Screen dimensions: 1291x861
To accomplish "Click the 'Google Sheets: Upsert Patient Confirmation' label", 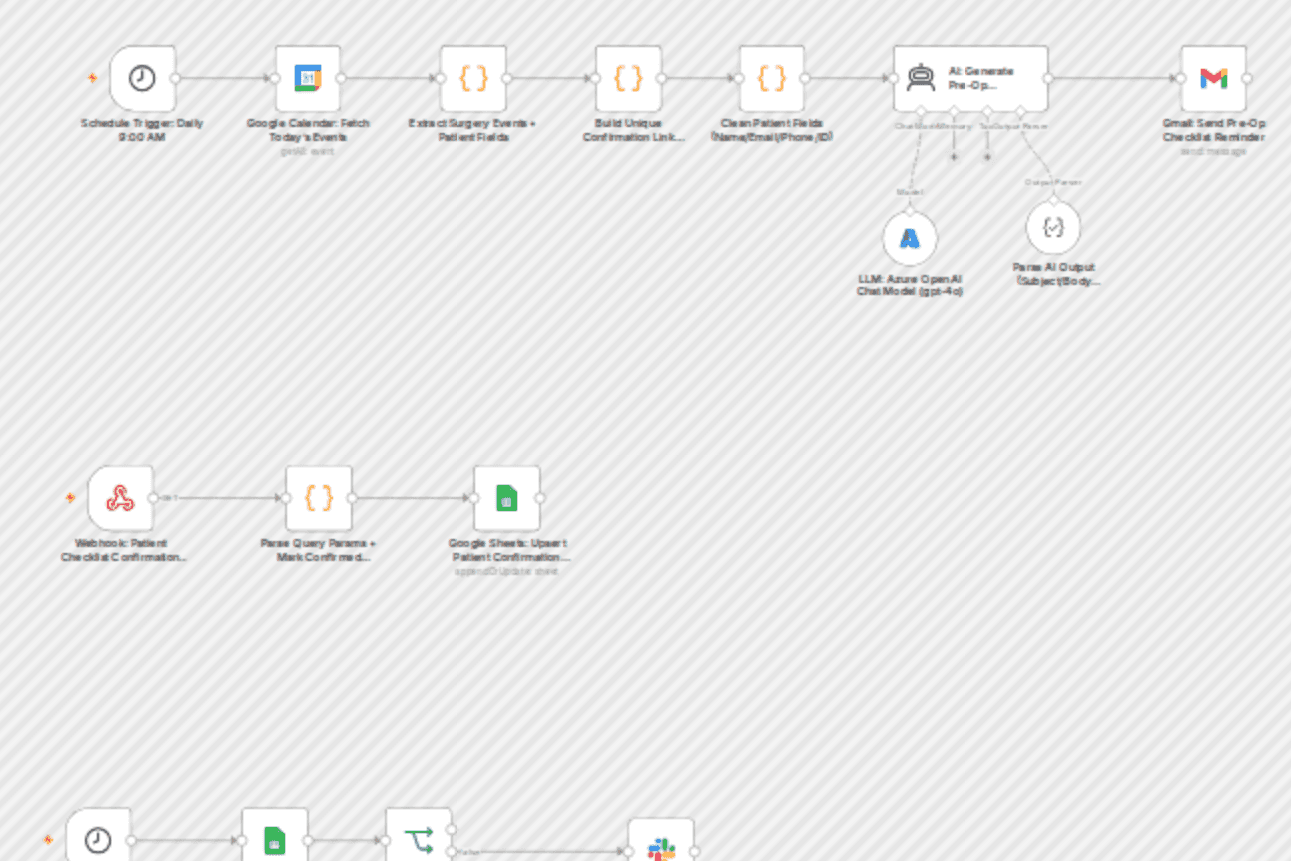I will (510, 550).
